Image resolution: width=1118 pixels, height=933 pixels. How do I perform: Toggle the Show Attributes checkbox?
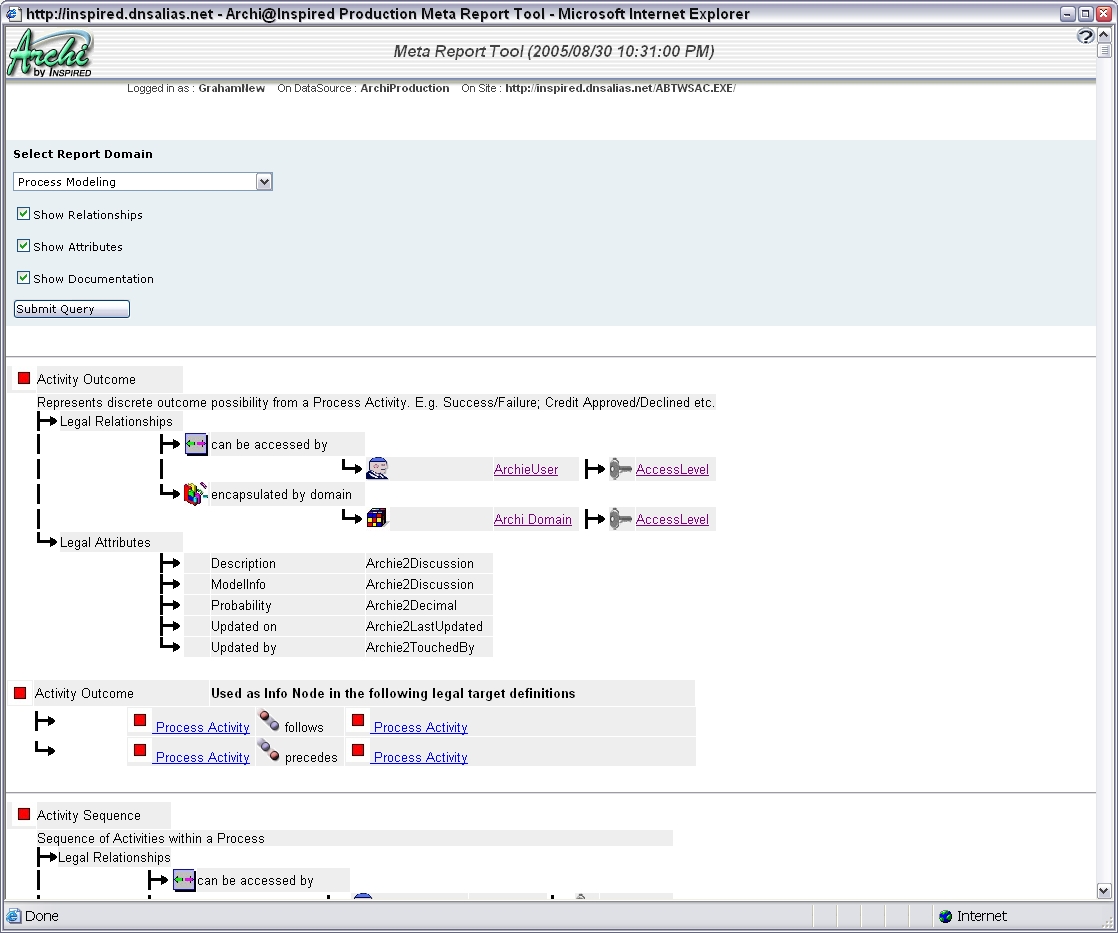pyautogui.click(x=24, y=246)
